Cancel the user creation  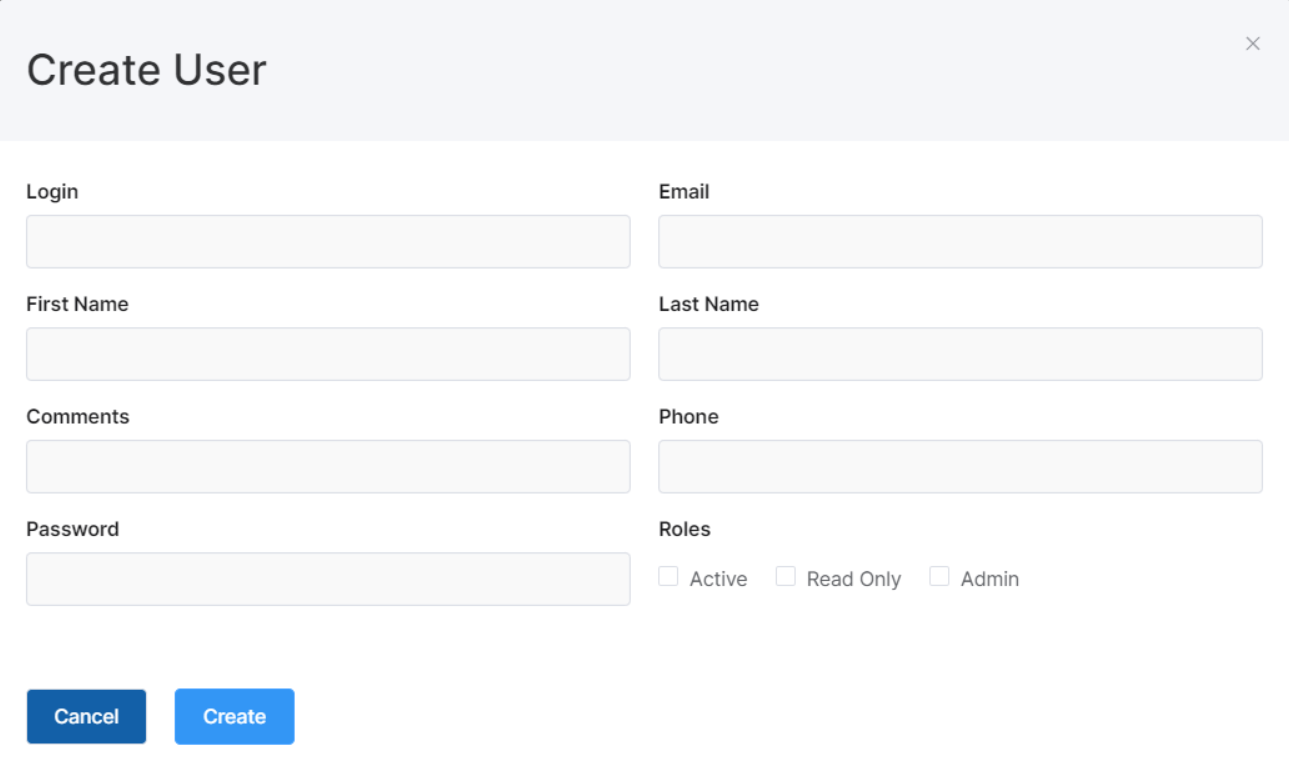tap(86, 716)
